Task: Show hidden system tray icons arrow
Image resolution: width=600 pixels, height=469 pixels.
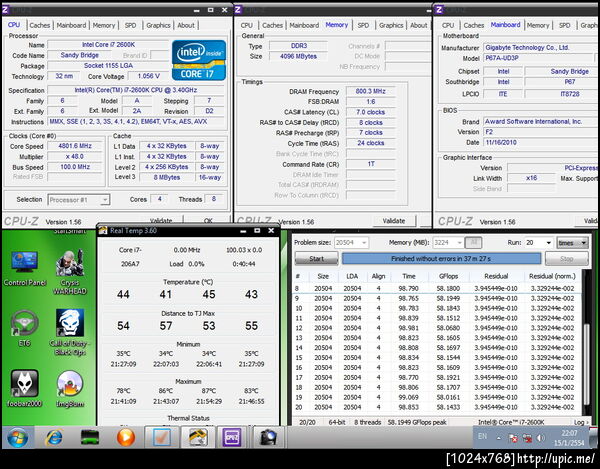Action: tap(499, 438)
